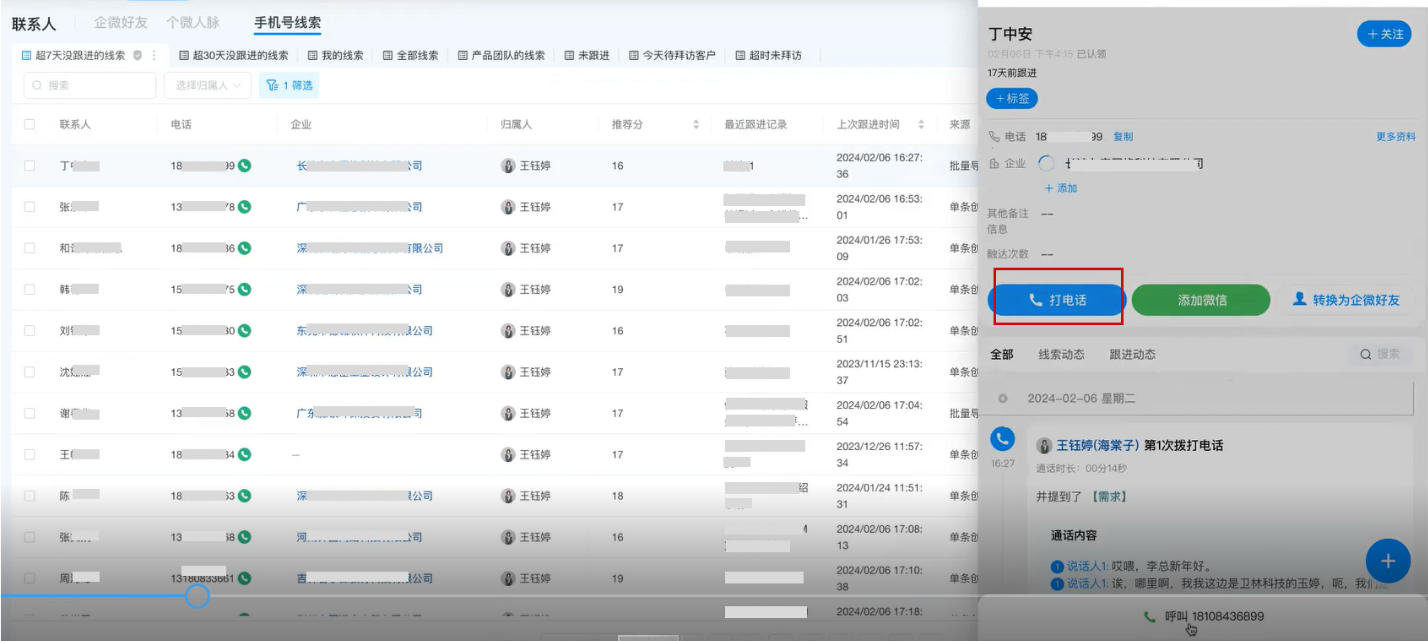Image resolution: width=1428 pixels, height=641 pixels.
Task: Click 王钰婷(海棠子) avatar in call record
Action: coord(1044,446)
